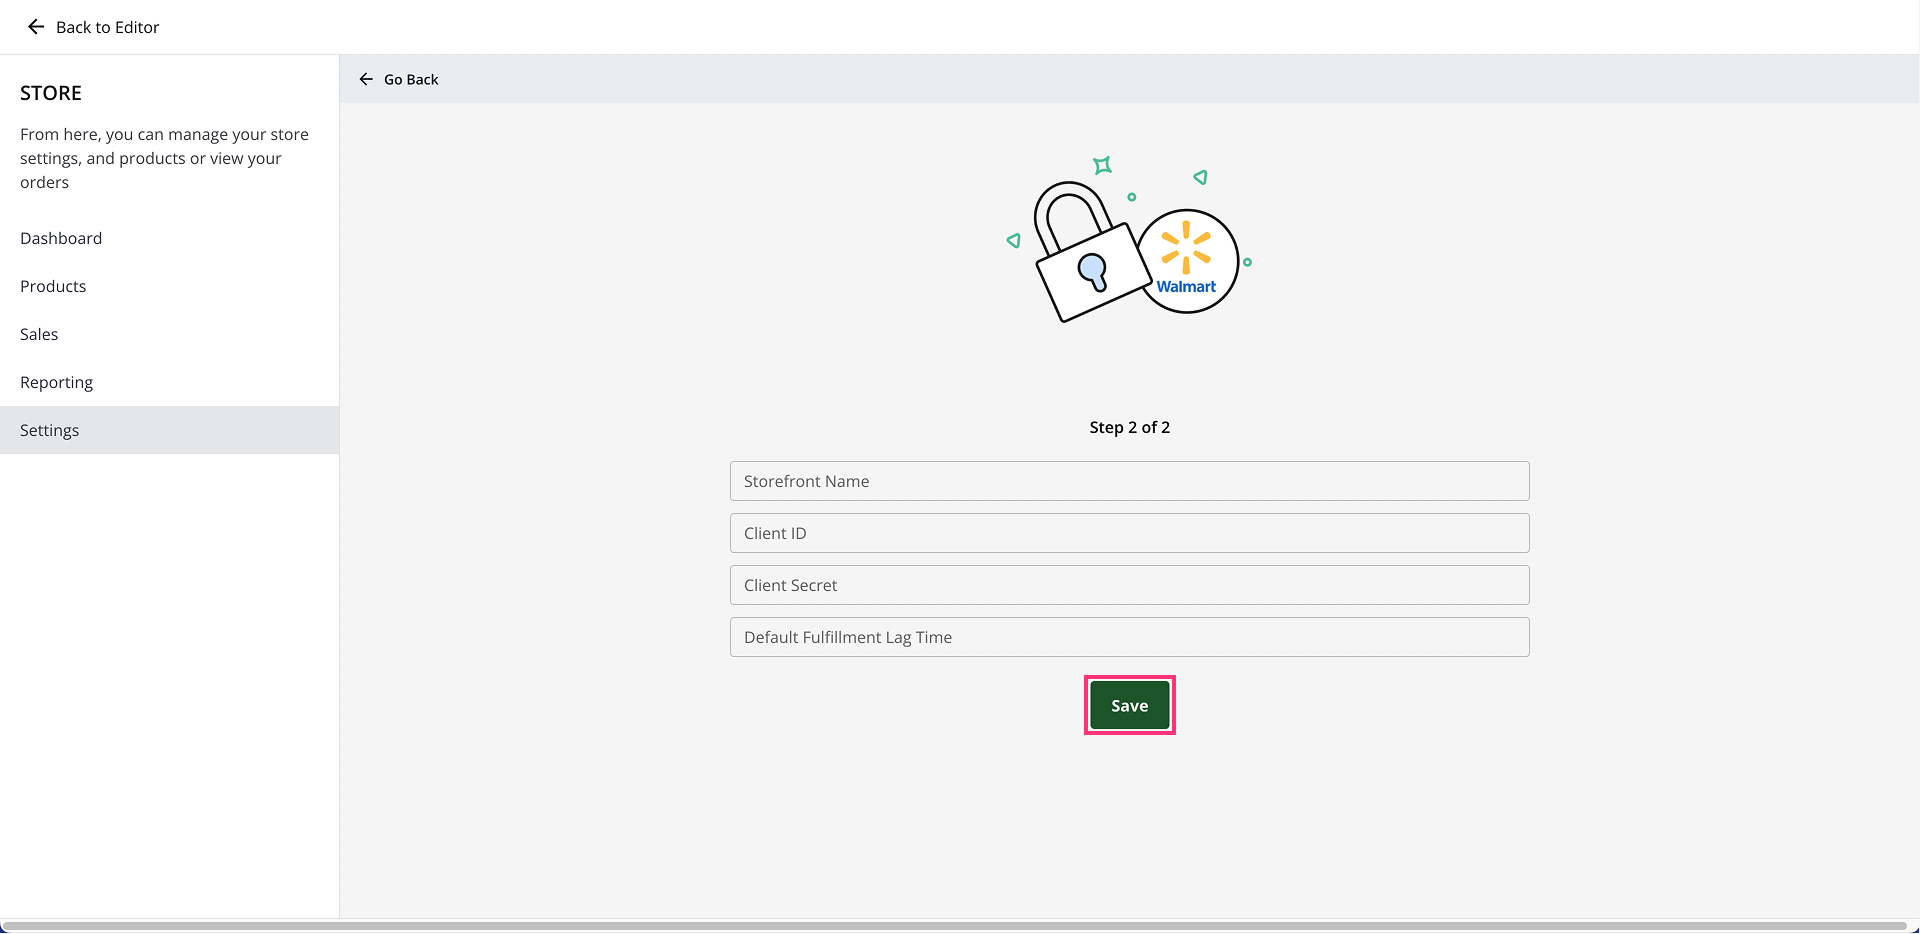Click the Go Back arrow icon
The height and width of the screenshot is (934, 1920).
(x=366, y=79)
